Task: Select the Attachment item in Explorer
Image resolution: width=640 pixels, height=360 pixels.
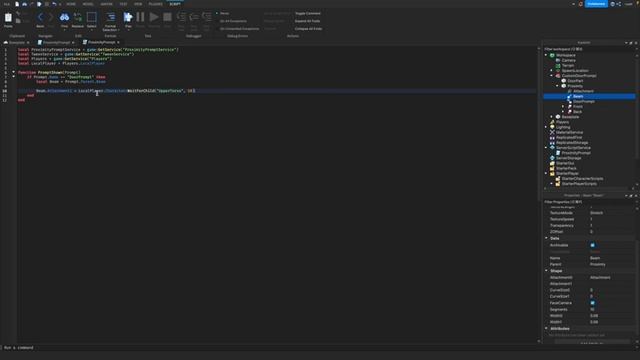Action: click(583, 91)
